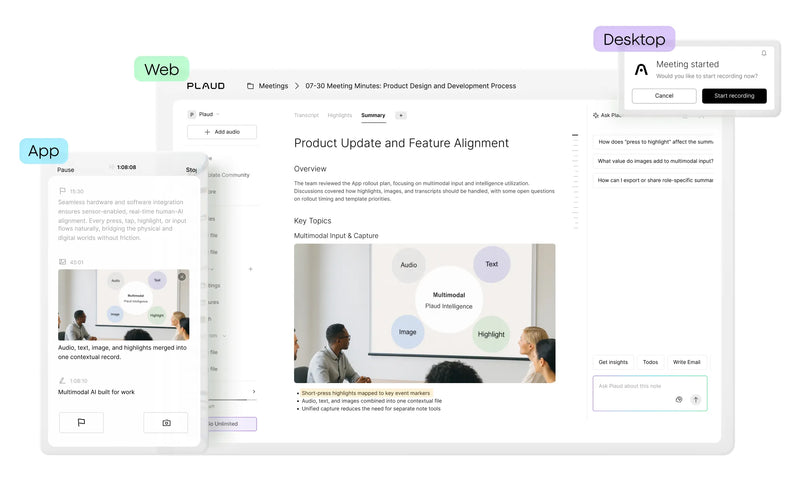The width and height of the screenshot is (800, 487).
Task: Tap the camera capture button in the app
Action: coord(166,423)
